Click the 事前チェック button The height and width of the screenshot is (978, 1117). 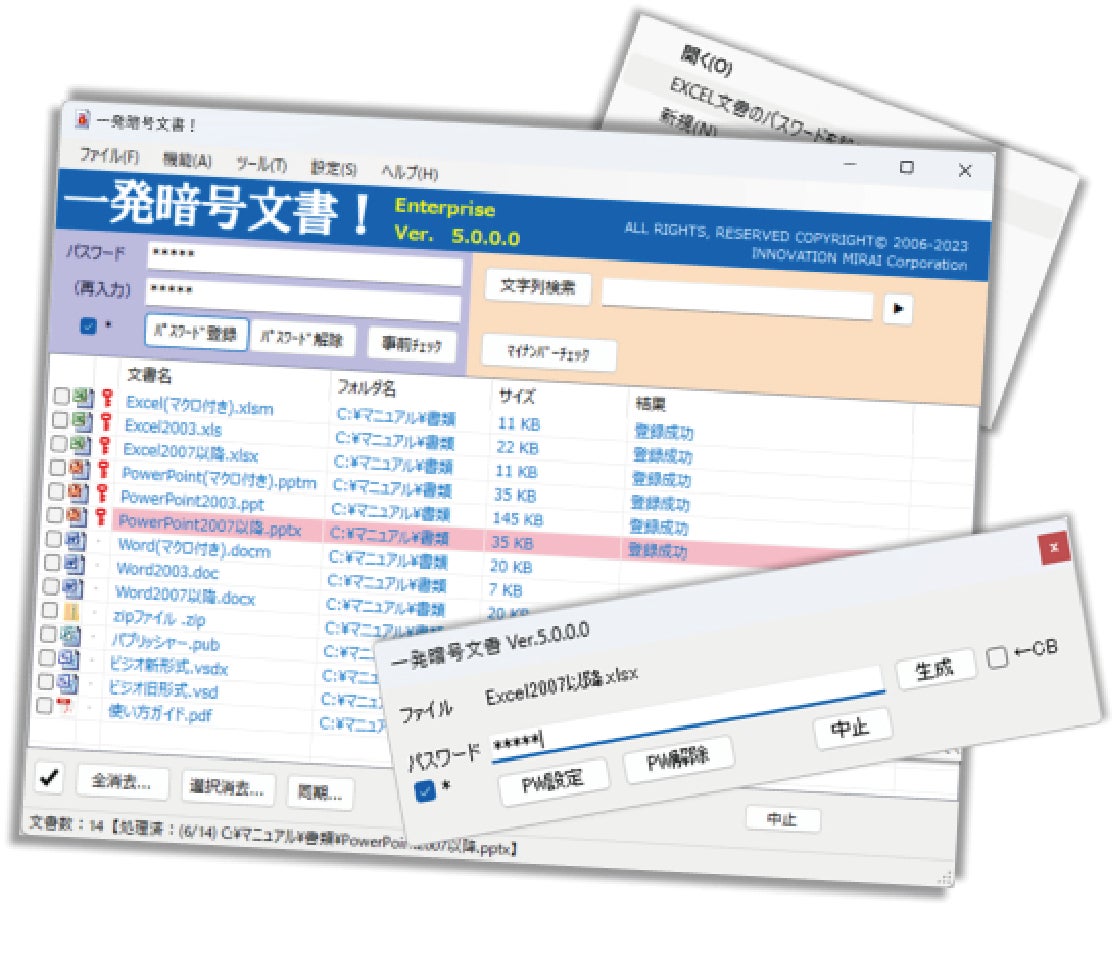pyautogui.click(x=412, y=345)
